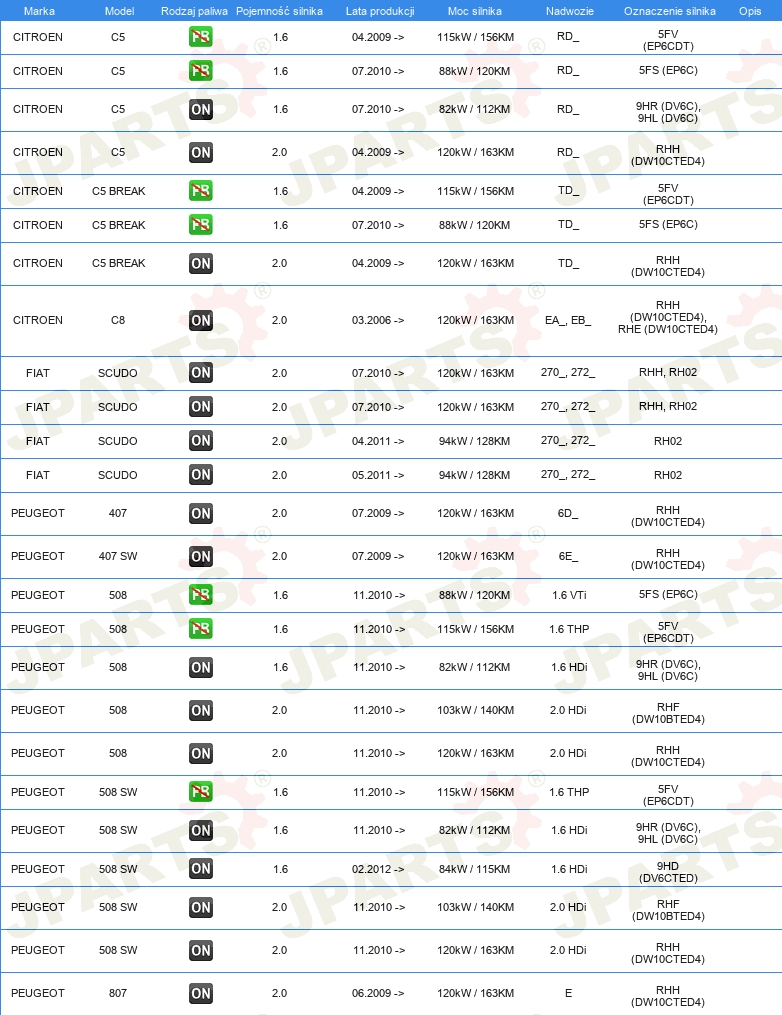Select the 807 model cell
The height and width of the screenshot is (1015, 782).
pos(118,993)
